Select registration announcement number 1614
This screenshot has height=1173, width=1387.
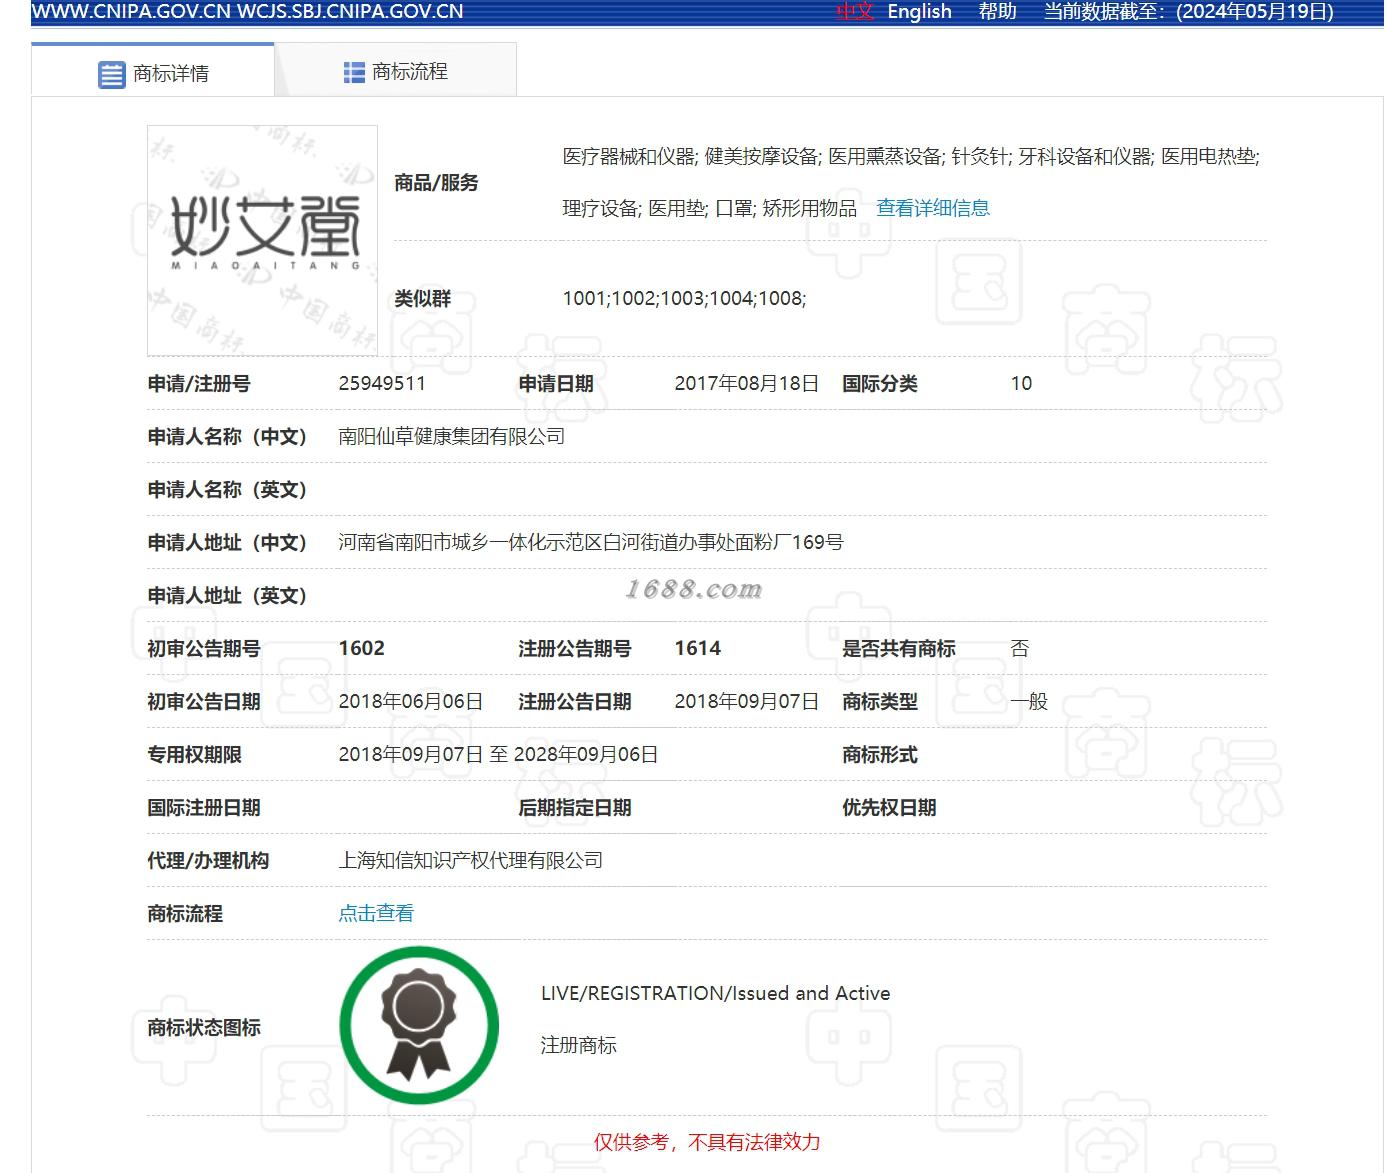(x=698, y=648)
